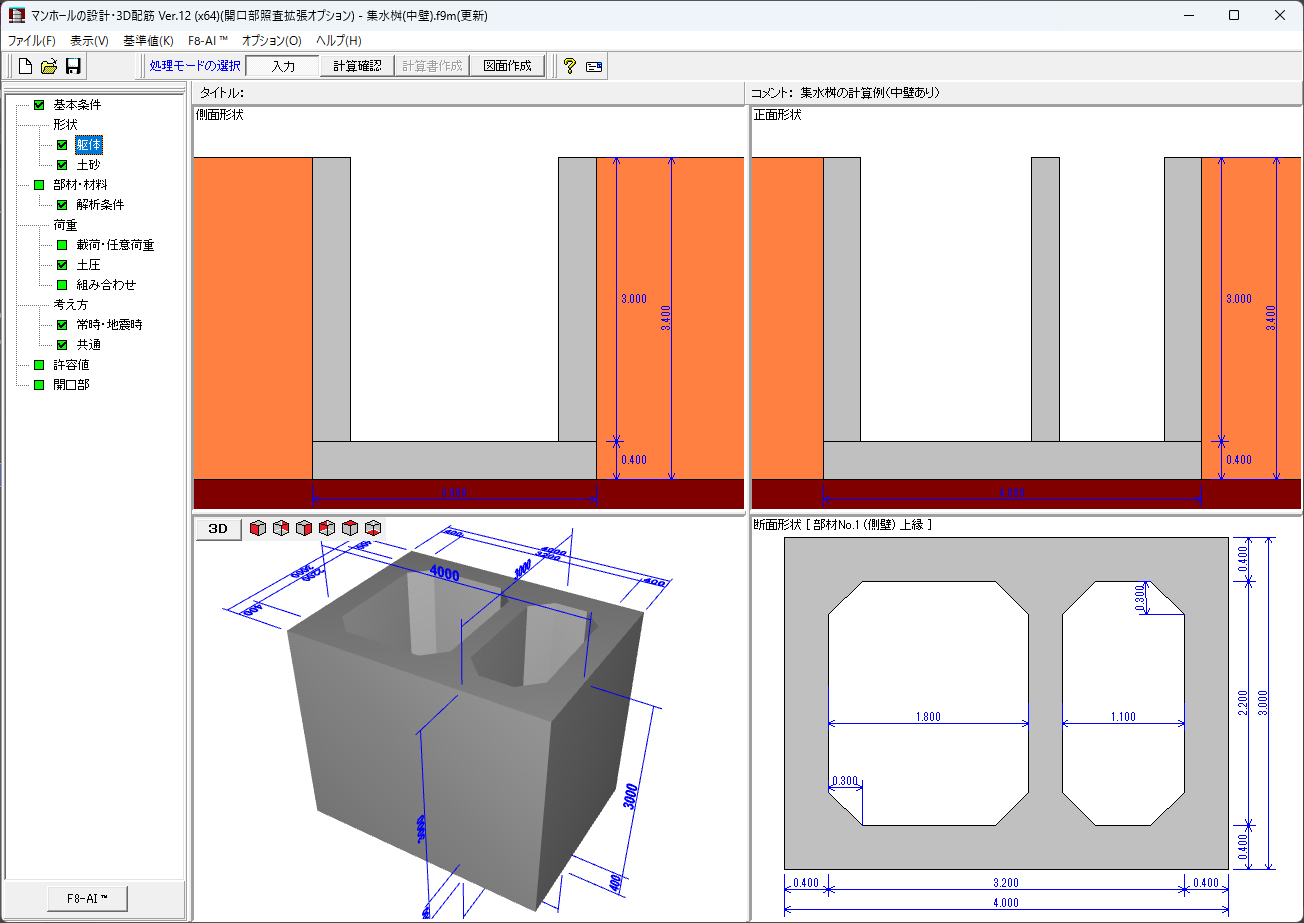
Task: Click the checked box beside 常時・地震時
Action: coord(62,325)
